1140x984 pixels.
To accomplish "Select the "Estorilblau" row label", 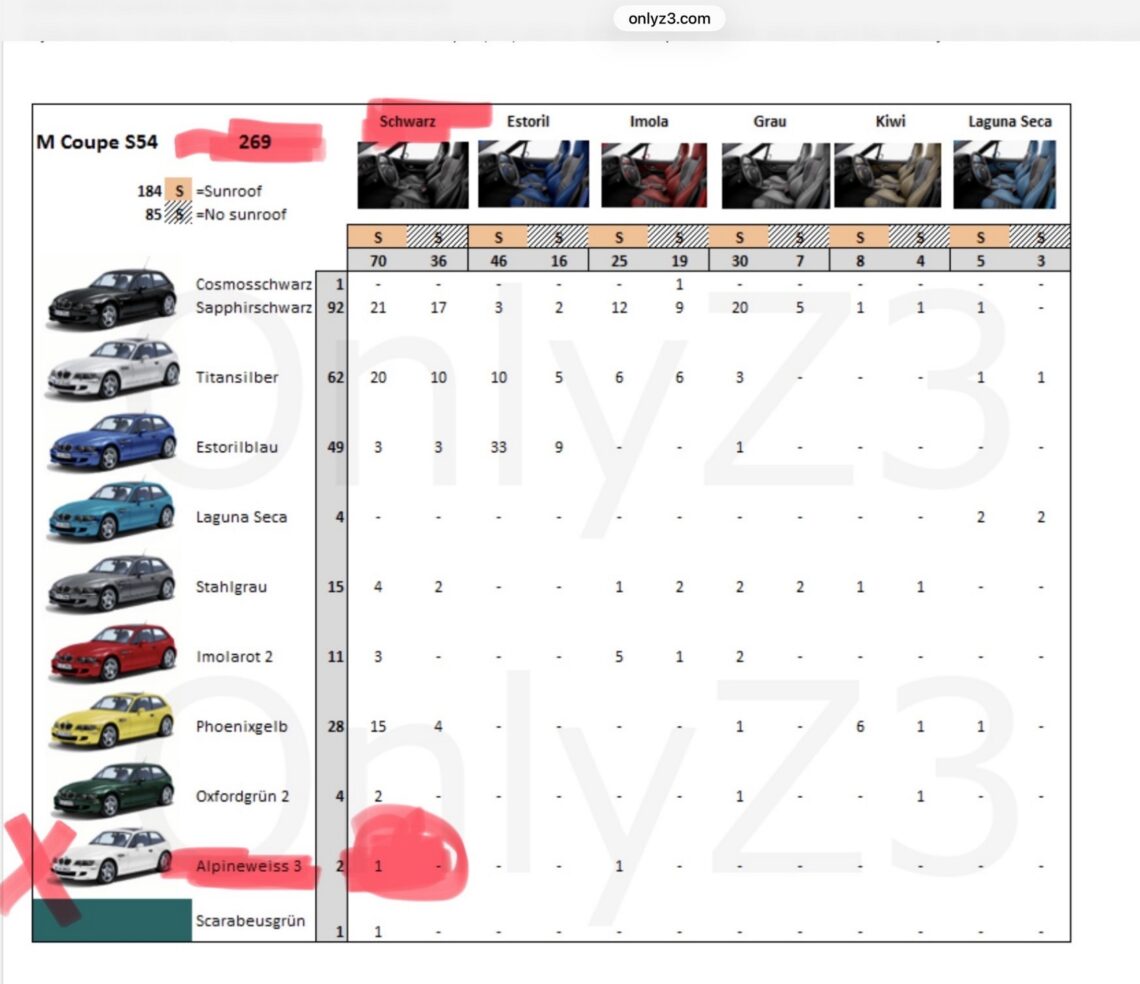I will [x=237, y=447].
